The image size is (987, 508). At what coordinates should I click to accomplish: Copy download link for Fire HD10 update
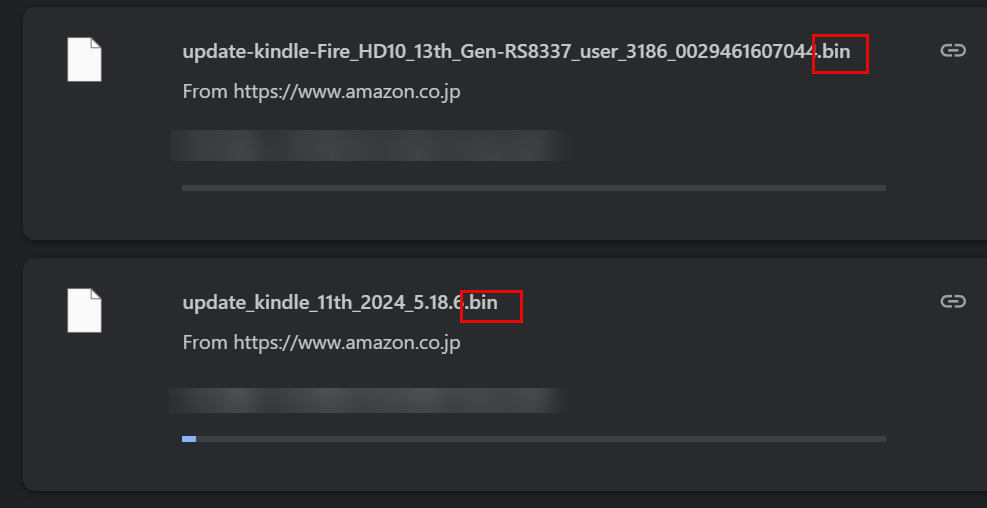click(x=953, y=51)
